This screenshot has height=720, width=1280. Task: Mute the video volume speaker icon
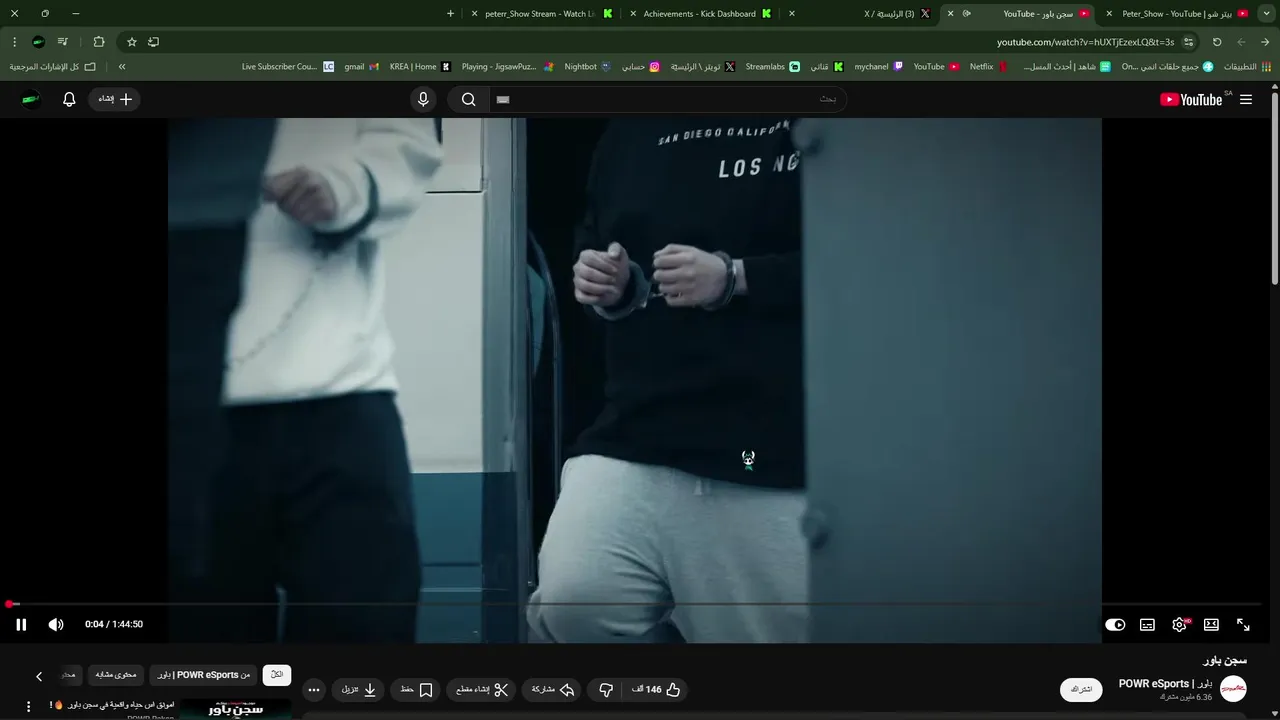point(56,624)
